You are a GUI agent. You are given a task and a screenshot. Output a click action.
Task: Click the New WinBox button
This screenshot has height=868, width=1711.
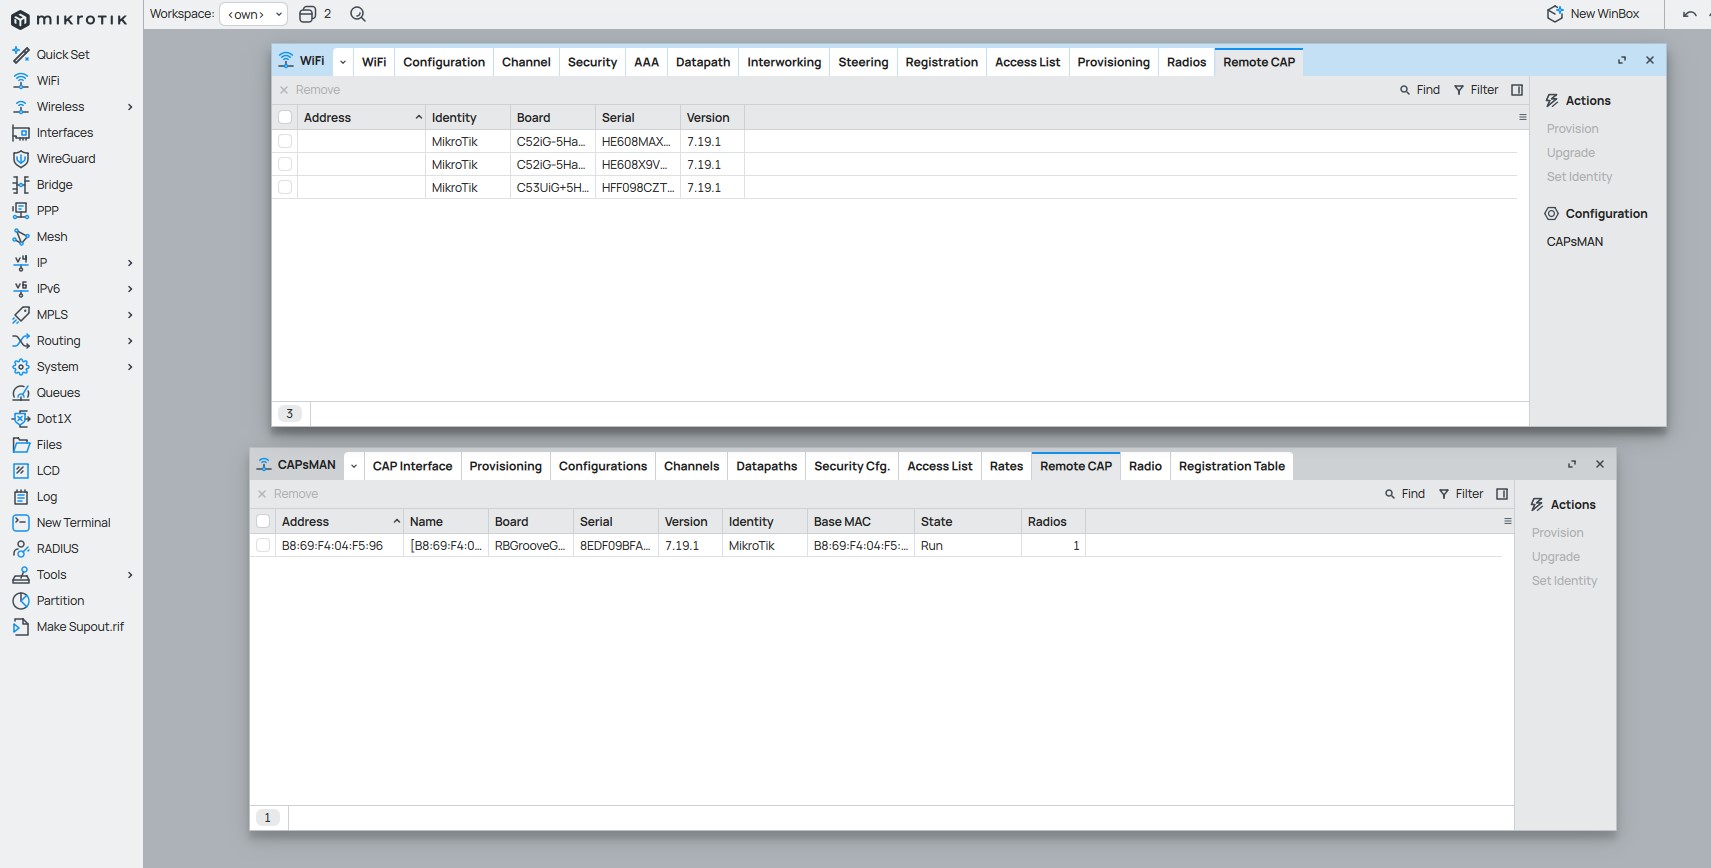(x=1593, y=14)
